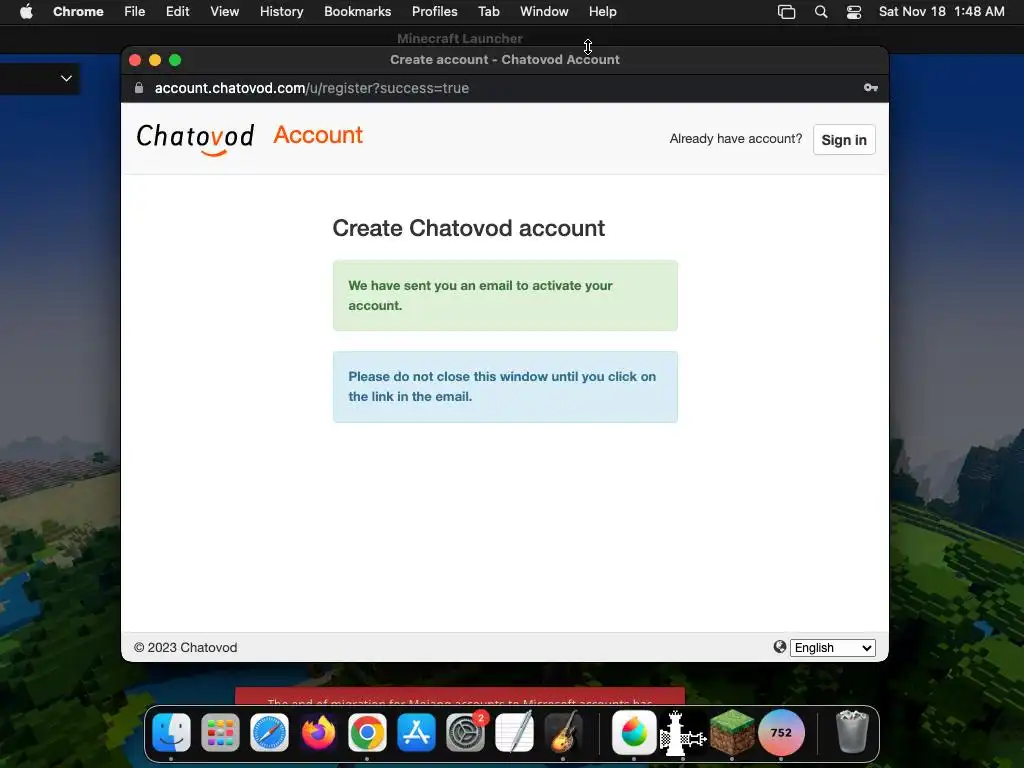Click "© 2023 Chatovod" footer text
Viewport: 1024px width, 768px height.
click(185, 647)
